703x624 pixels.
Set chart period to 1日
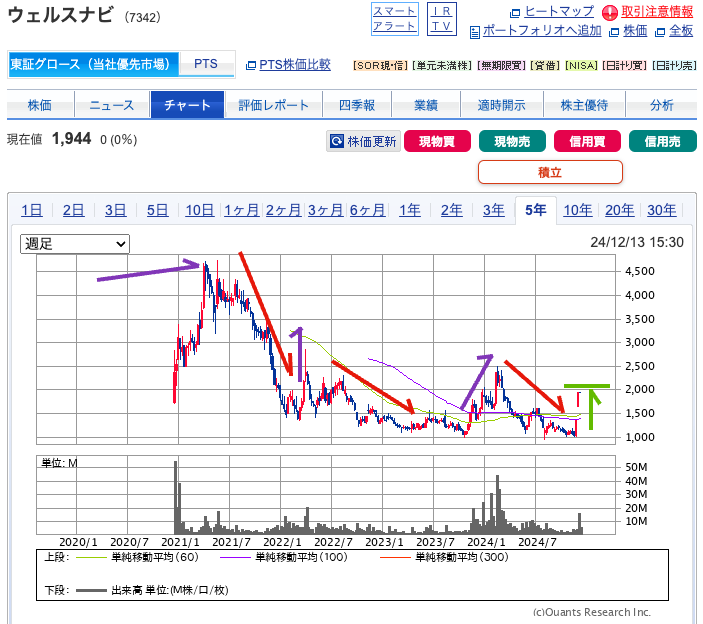[32, 210]
